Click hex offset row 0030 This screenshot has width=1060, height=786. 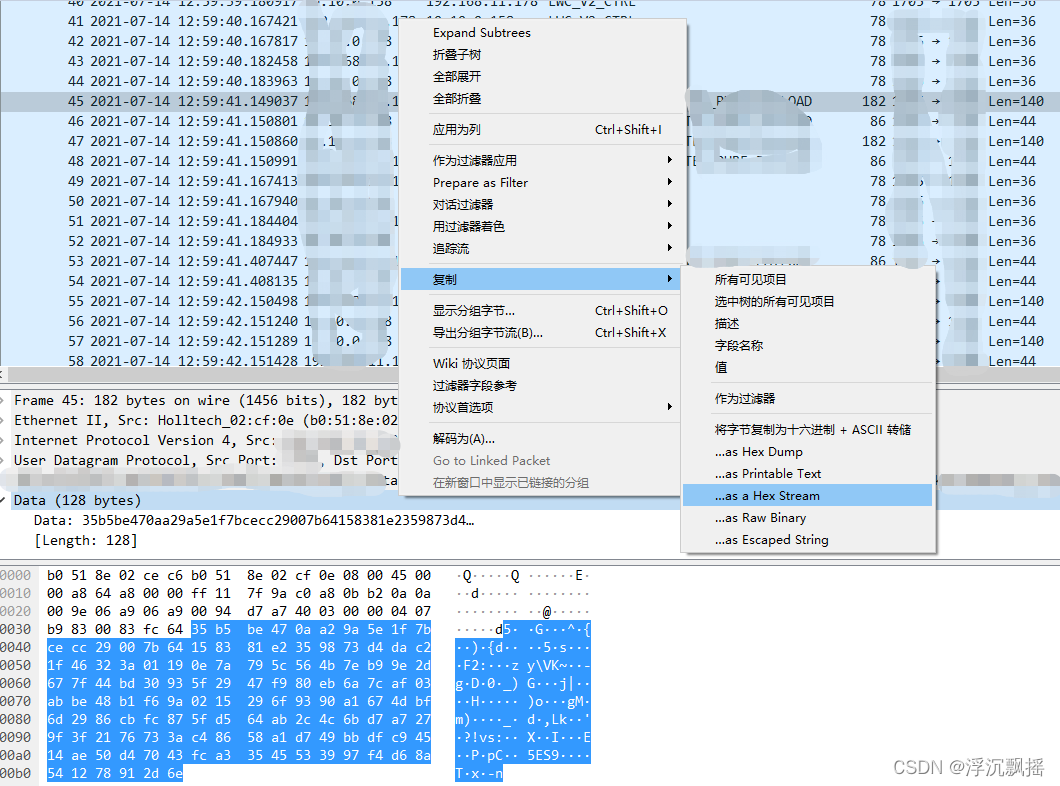[x=16, y=629]
